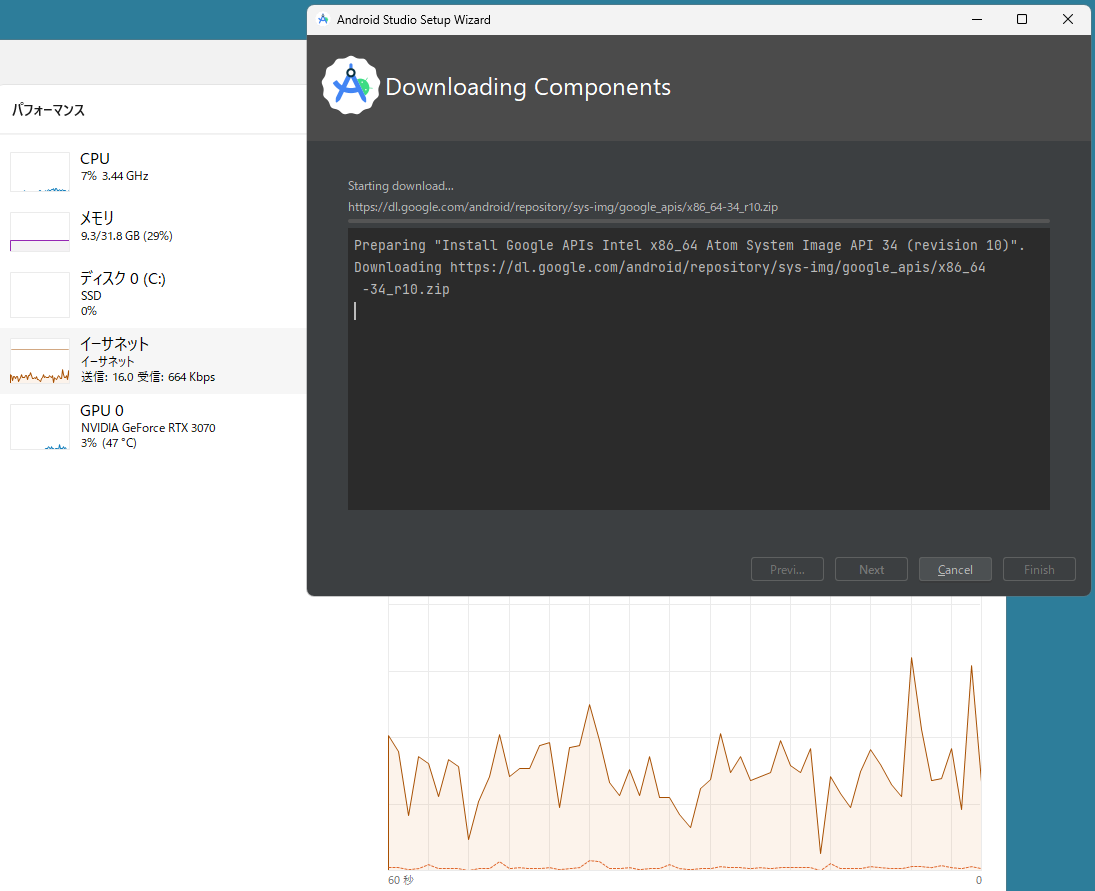
Task: Maximize the Android Studio Setup Wizard window
Action: pyautogui.click(x=1022, y=19)
